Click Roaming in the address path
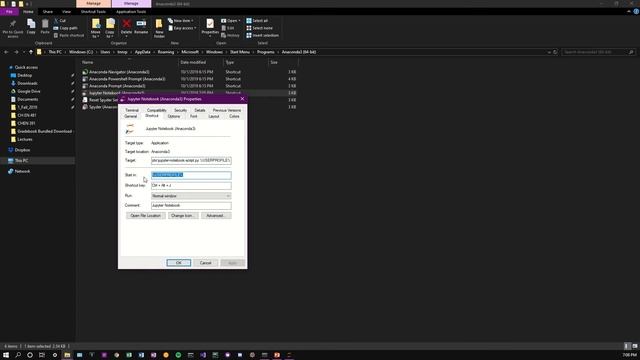640x360 pixels. [166, 52]
